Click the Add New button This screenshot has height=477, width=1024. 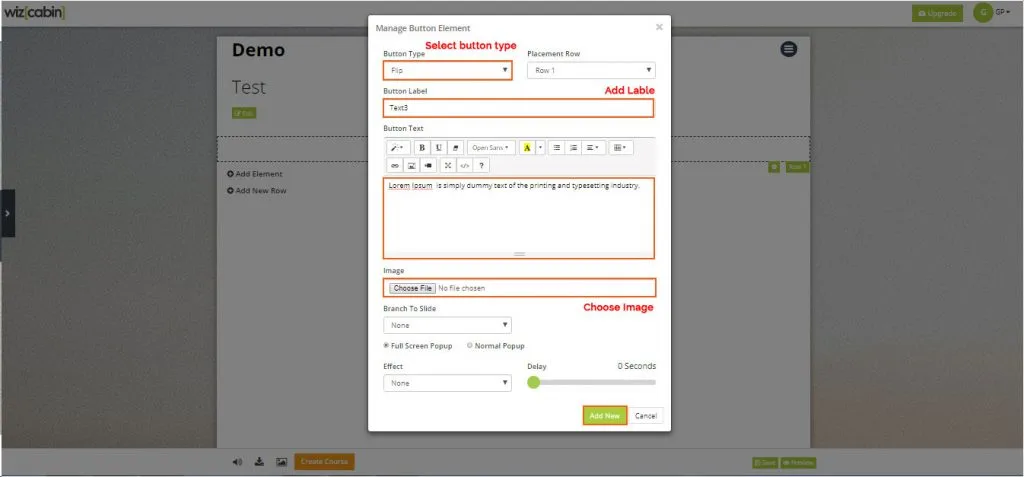(x=605, y=416)
